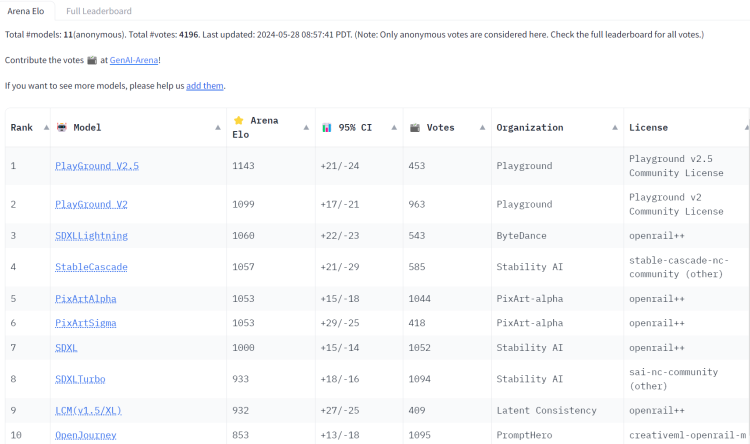Image resolution: width=750 pixels, height=444 pixels.
Task: Select Elo value 1000 in the SDXL row
Action: tap(243, 348)
